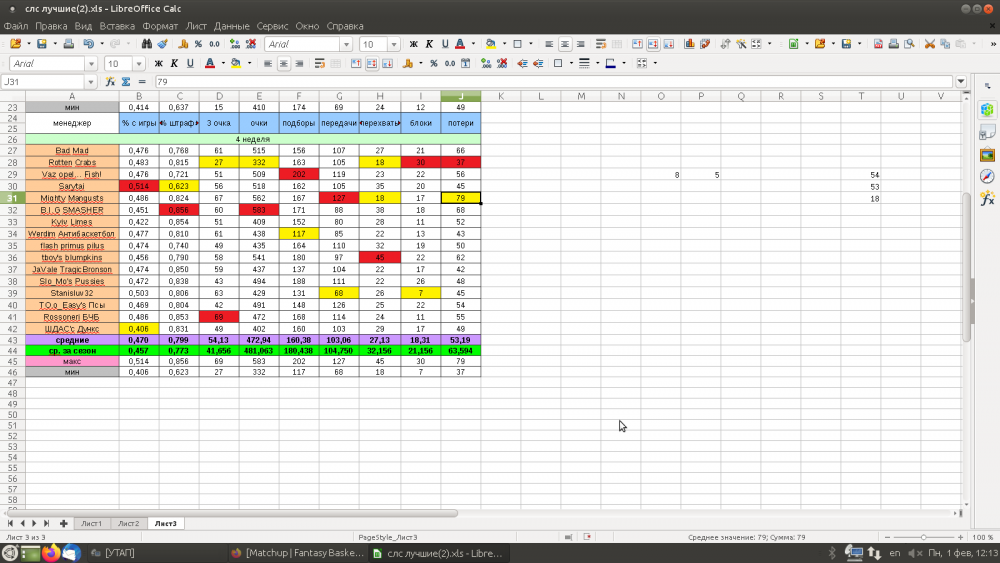Open the Файл menu
1000x563 pixels.
[x=16, y=26]
